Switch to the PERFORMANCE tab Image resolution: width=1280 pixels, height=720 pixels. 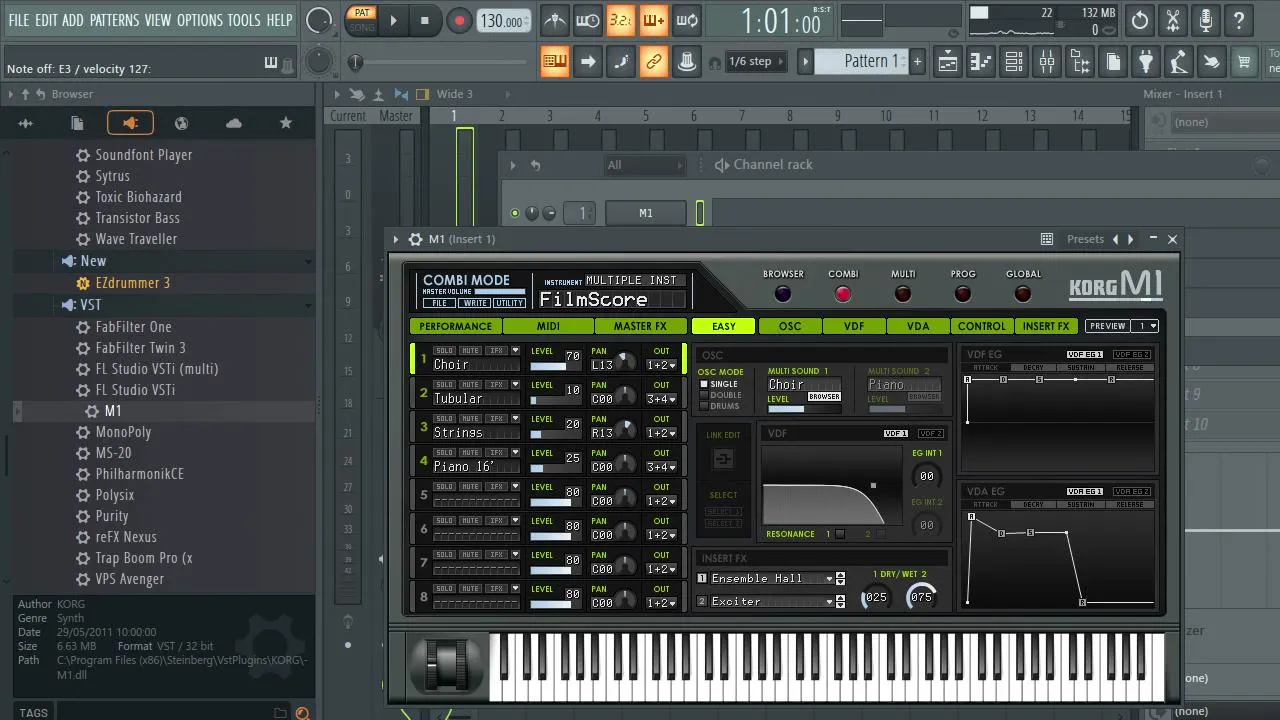point(455,326)
